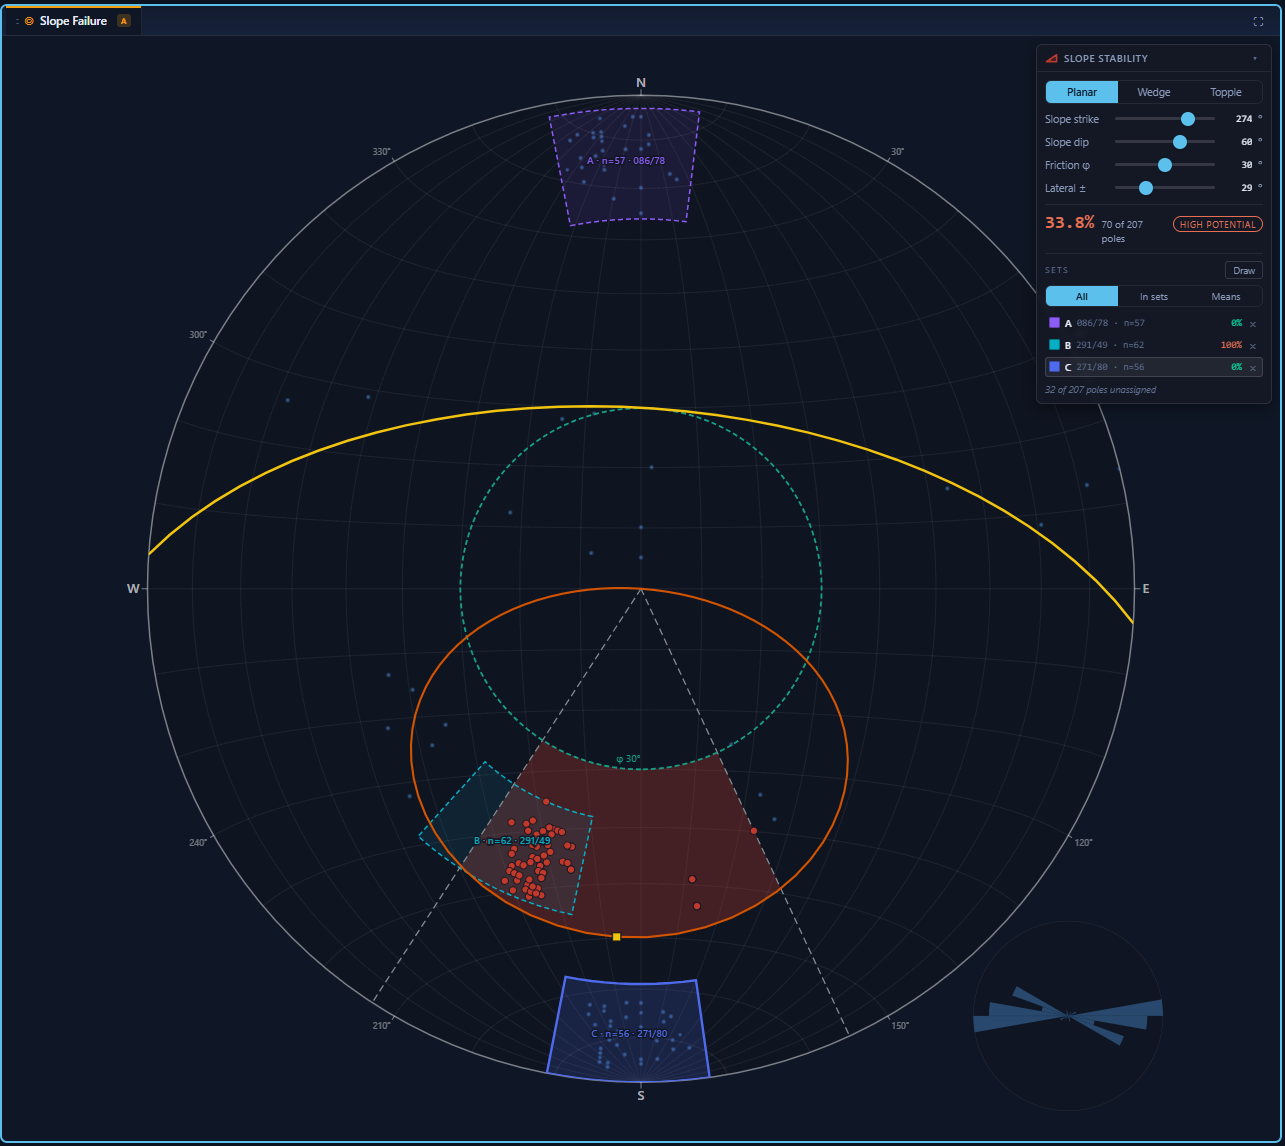Click the fullscreen expand icon
Viewport: 1285px width, 1146px height.
1258,21
